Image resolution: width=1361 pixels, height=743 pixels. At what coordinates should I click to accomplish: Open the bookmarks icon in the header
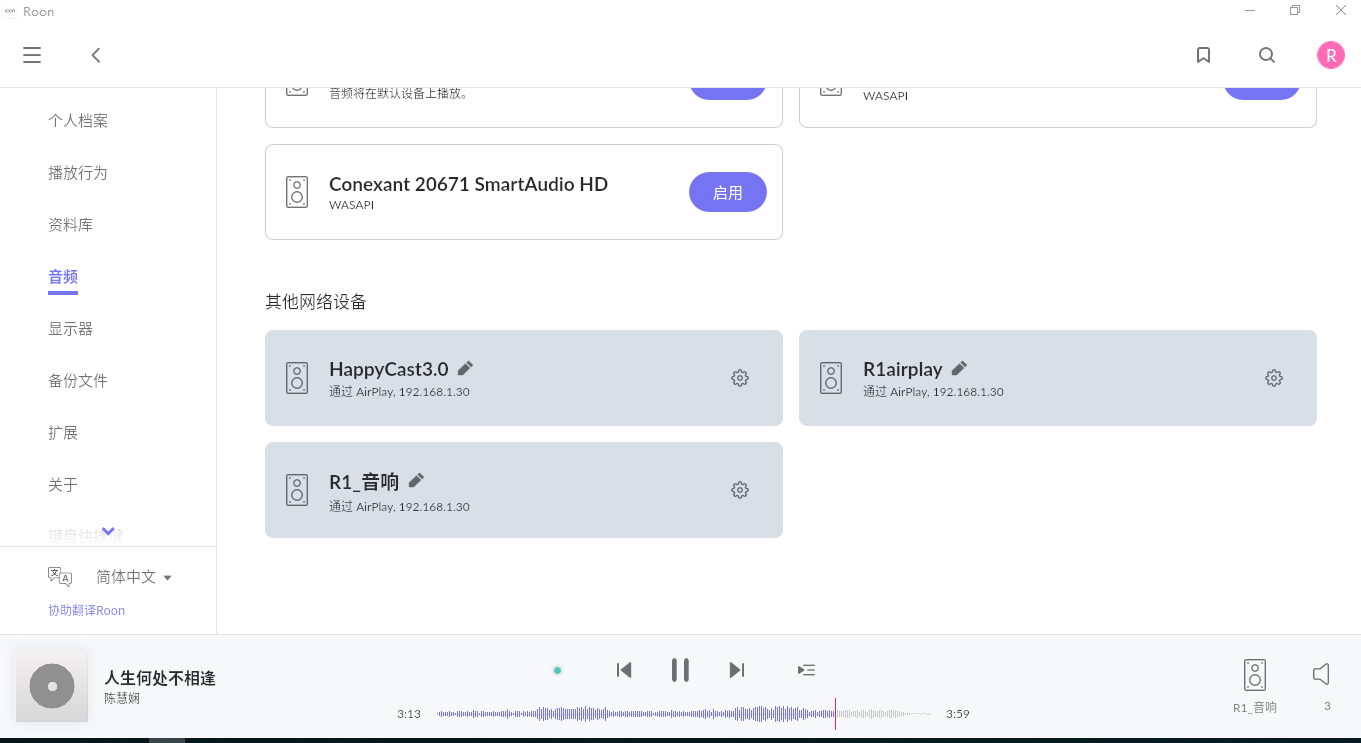pos(1204,55)
